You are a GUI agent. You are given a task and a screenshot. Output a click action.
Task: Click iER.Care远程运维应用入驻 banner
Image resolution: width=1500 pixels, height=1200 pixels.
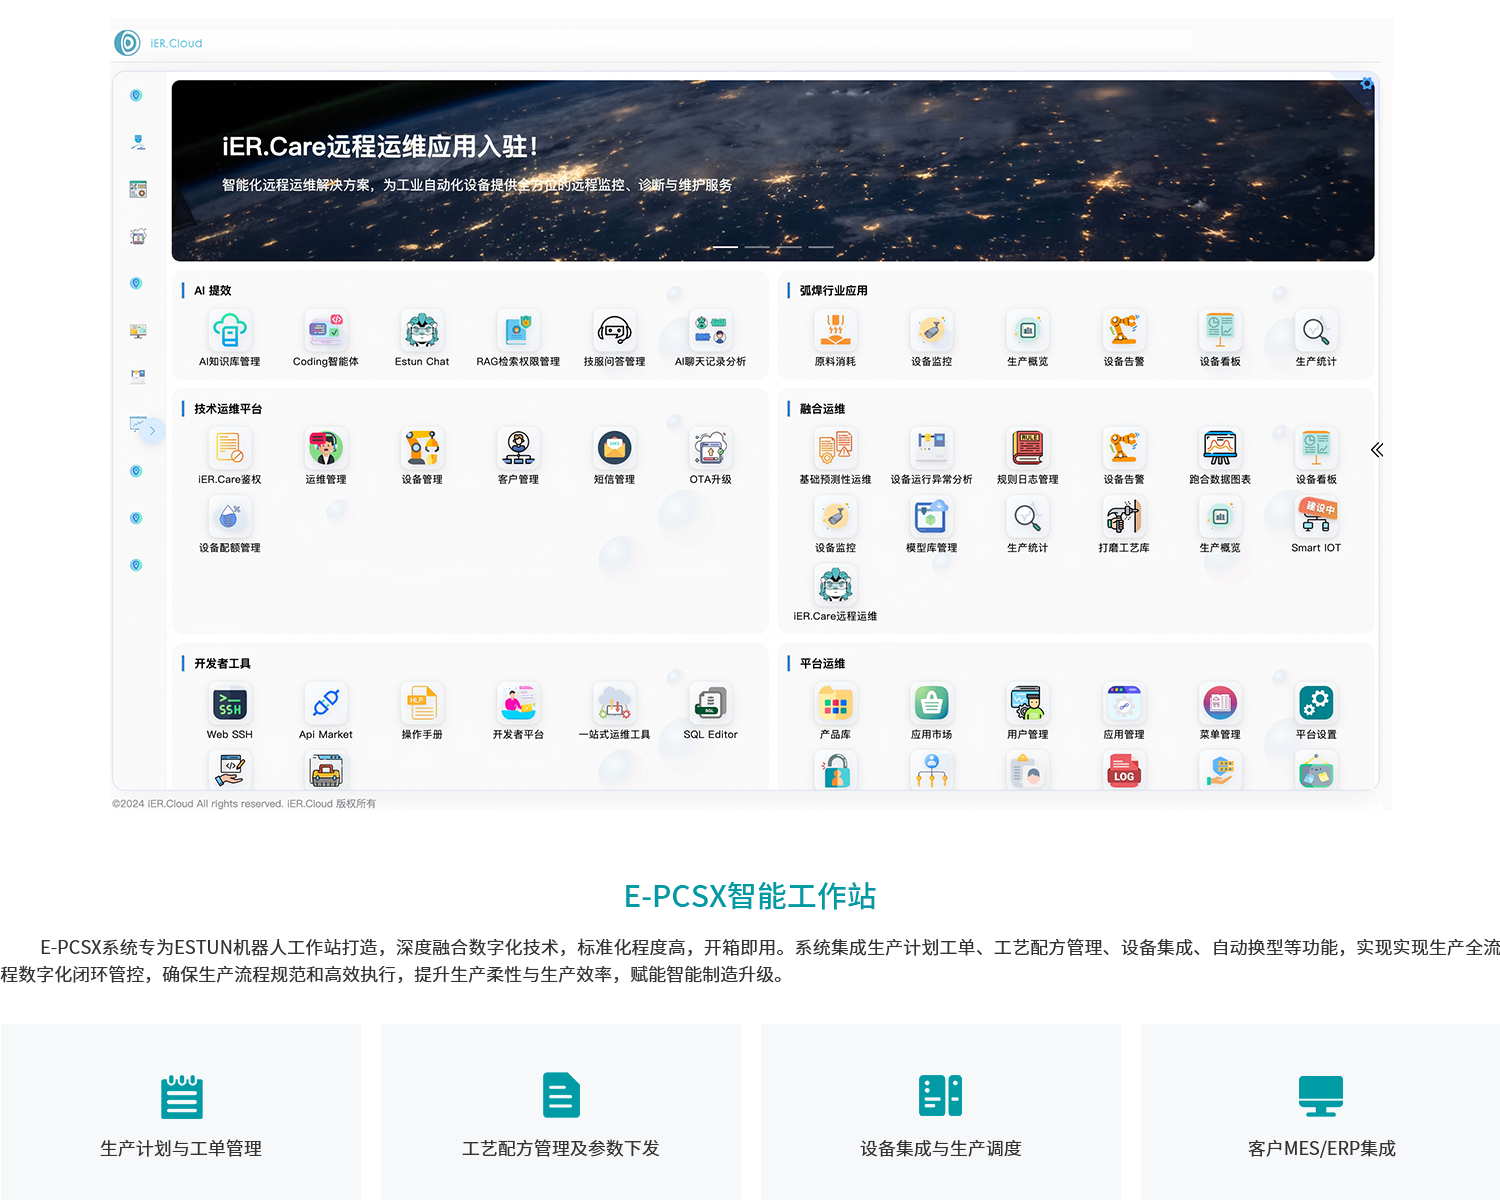click(773, 171)
